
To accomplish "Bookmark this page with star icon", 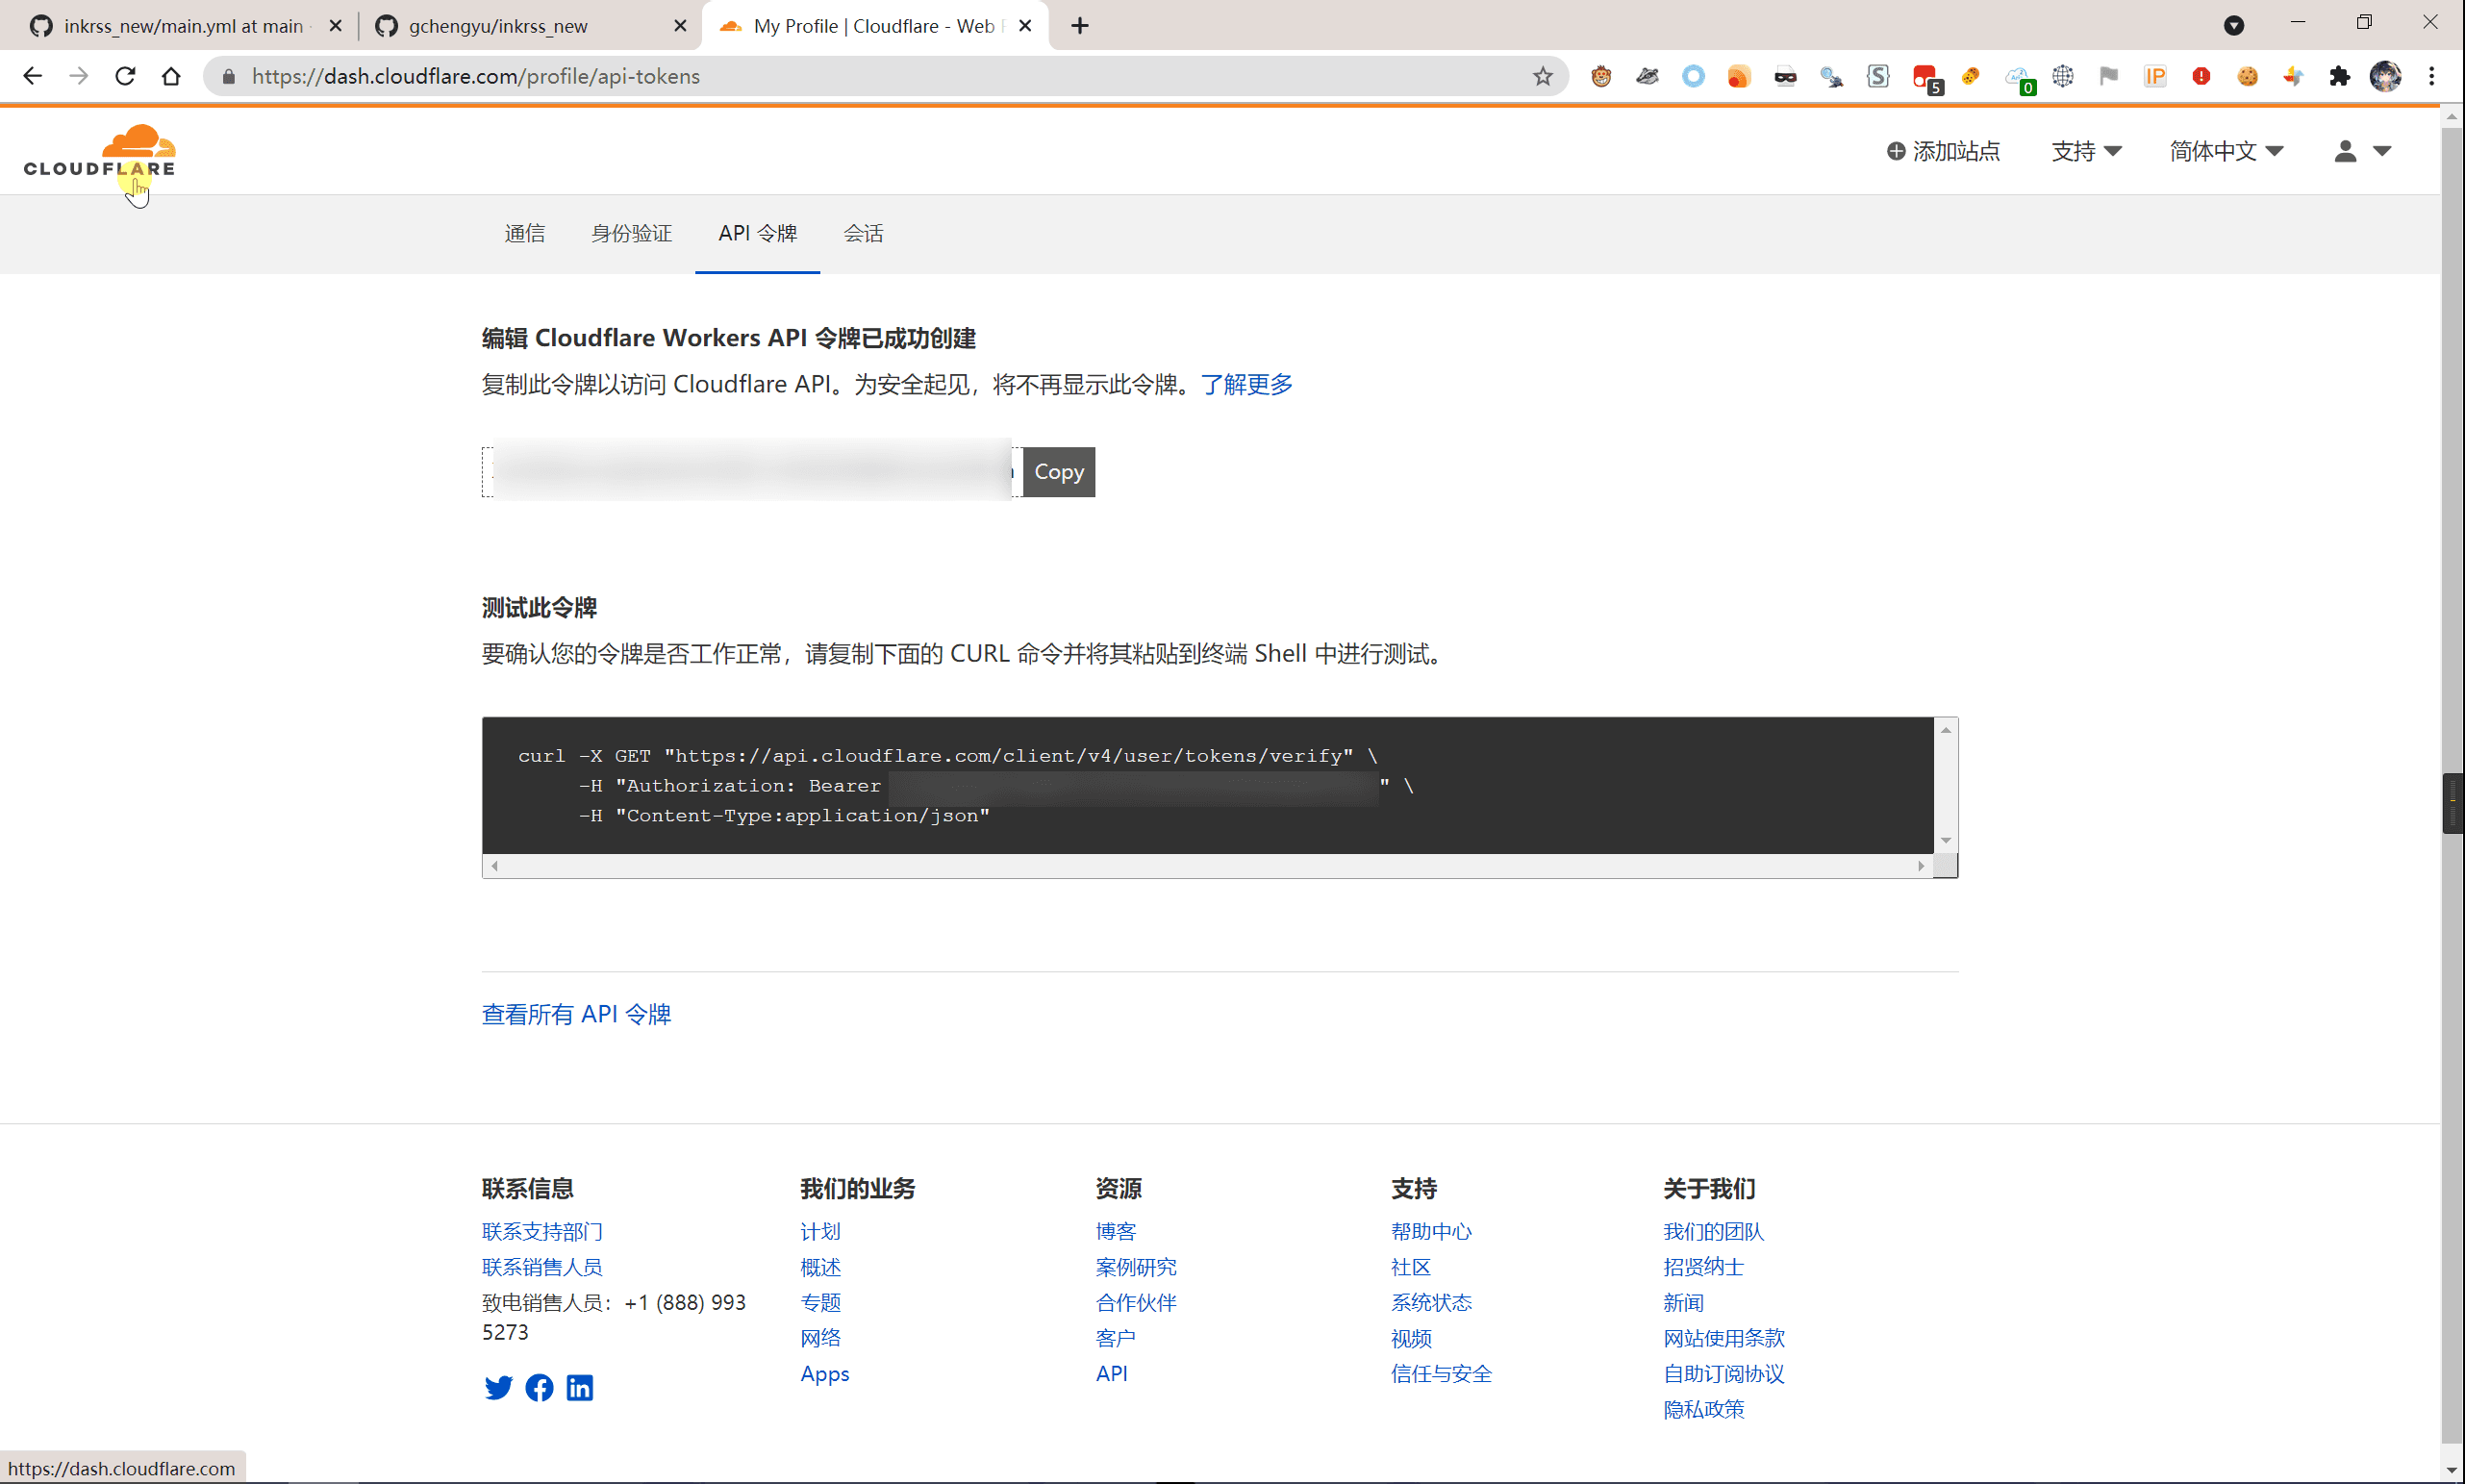I will [x=1542, y=76].
